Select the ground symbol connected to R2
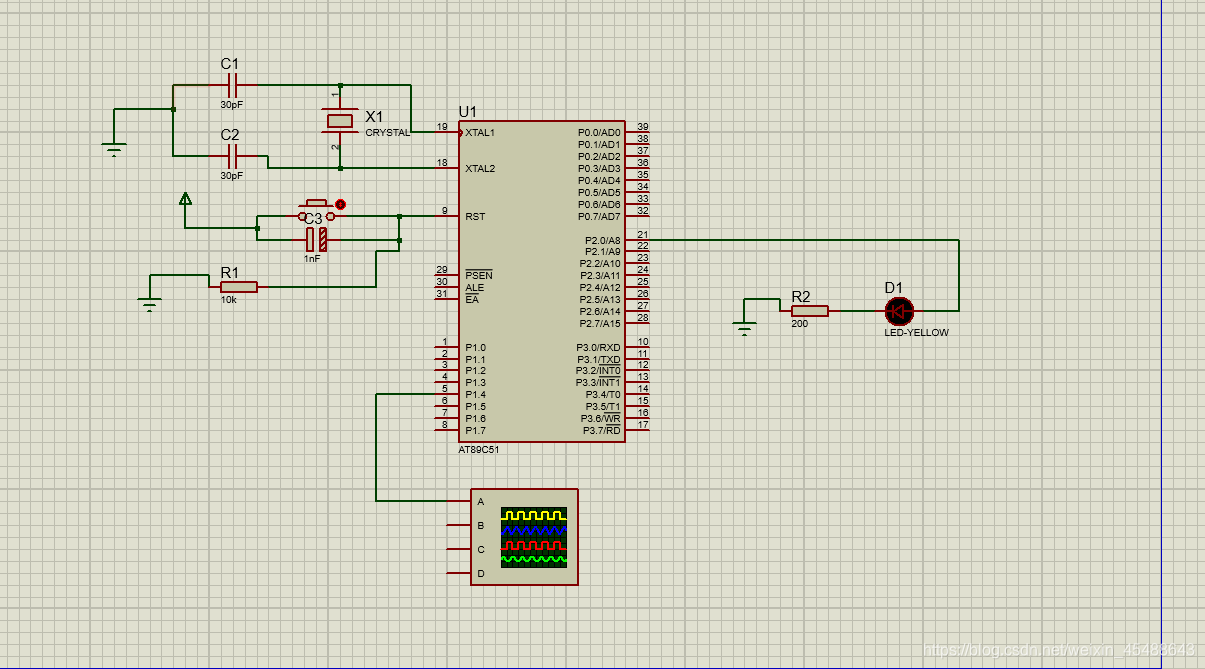The image size is (1205, 669). (744, 328)
